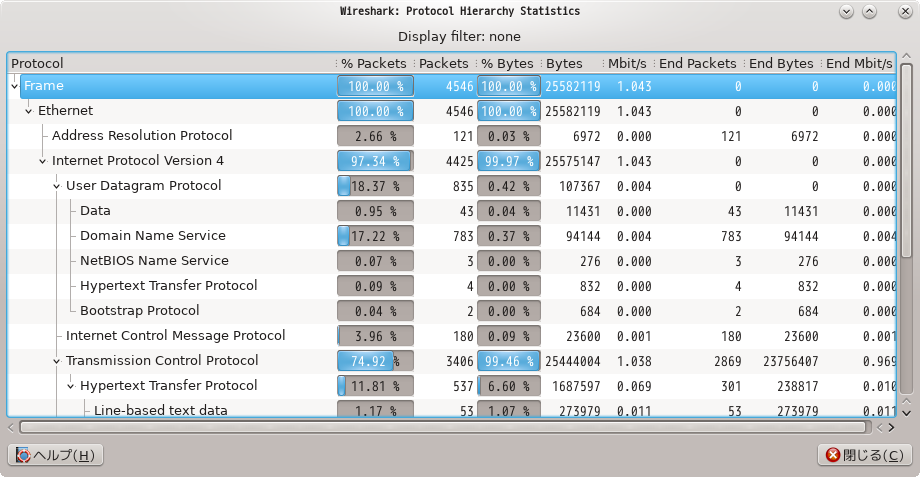This screenshot has height=477, width=920.
Task: Click the 74.92 % packets bar for TCP
Action: pyautogui.click(x=376, y=361)
